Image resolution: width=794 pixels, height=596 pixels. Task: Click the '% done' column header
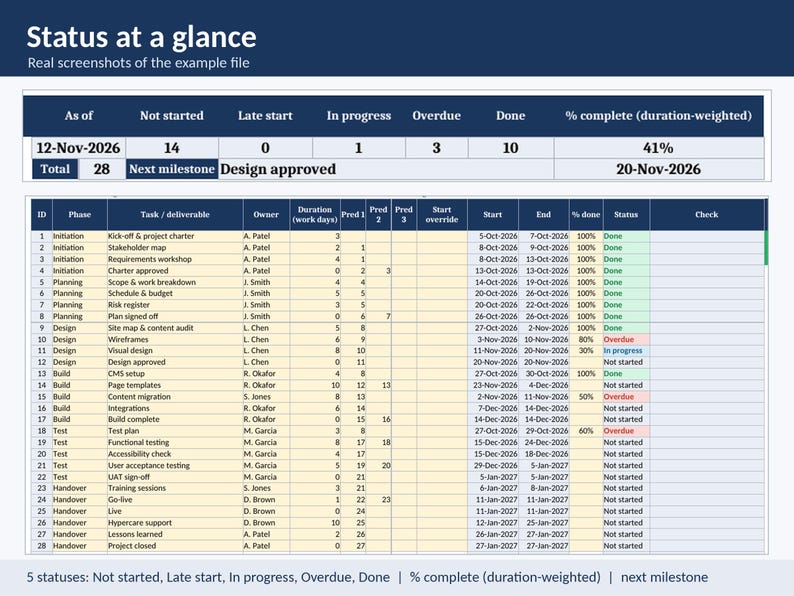[586, 215]
